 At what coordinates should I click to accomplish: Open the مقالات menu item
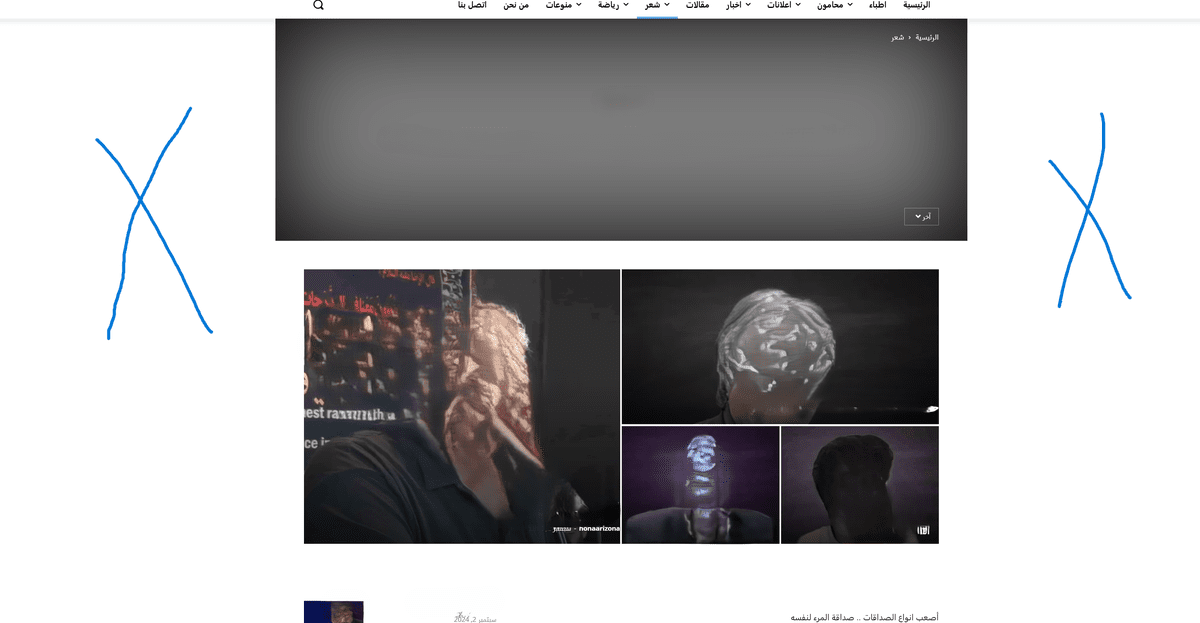pyautogui.click(x=697, y=5)
